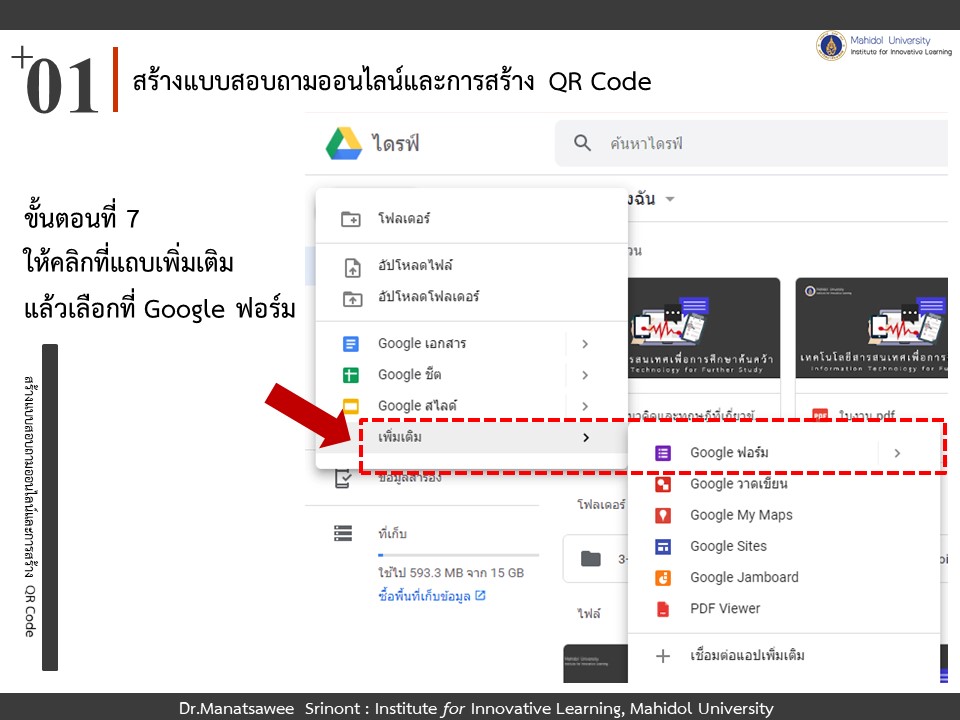Expand the Google เอกสาร submenu chevron
This screenshot has height=720, width=960.
(x=585, y=344)
